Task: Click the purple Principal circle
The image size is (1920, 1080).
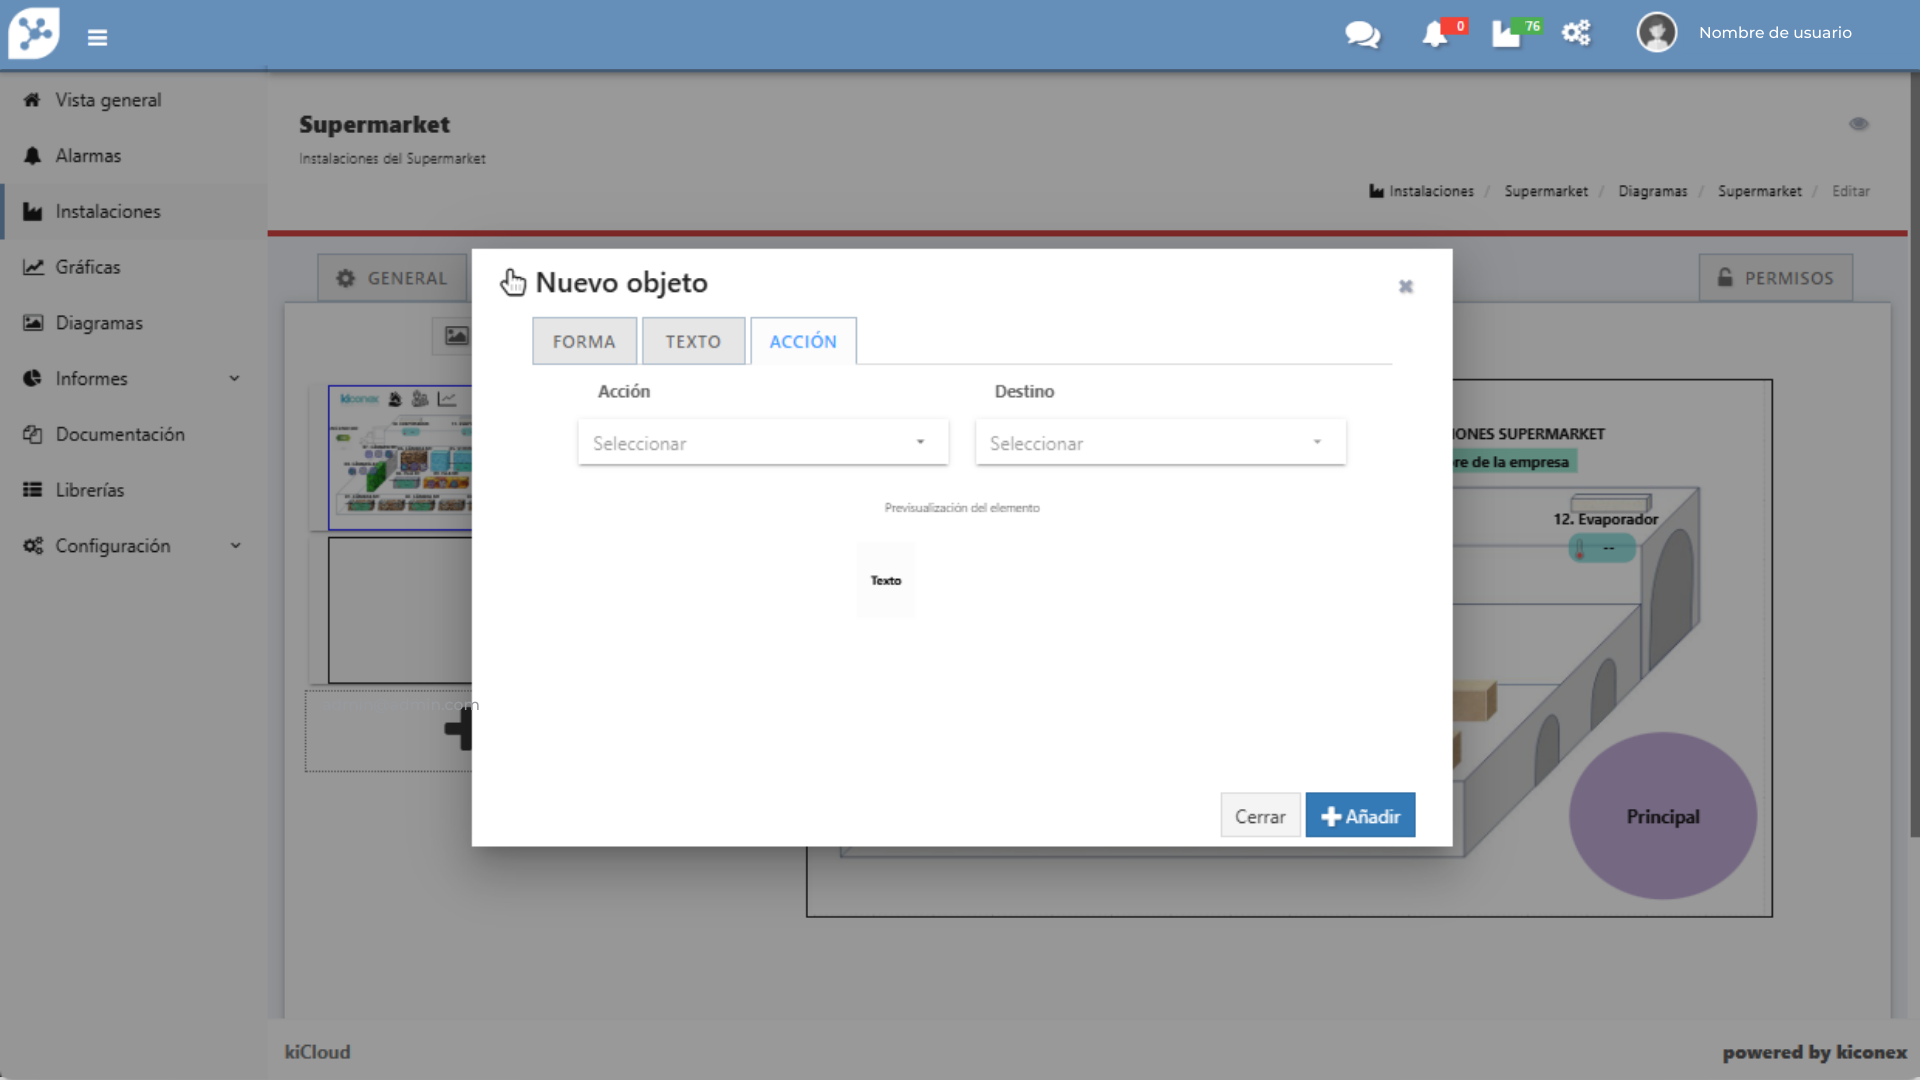Action: click(x=1662, y=816)
